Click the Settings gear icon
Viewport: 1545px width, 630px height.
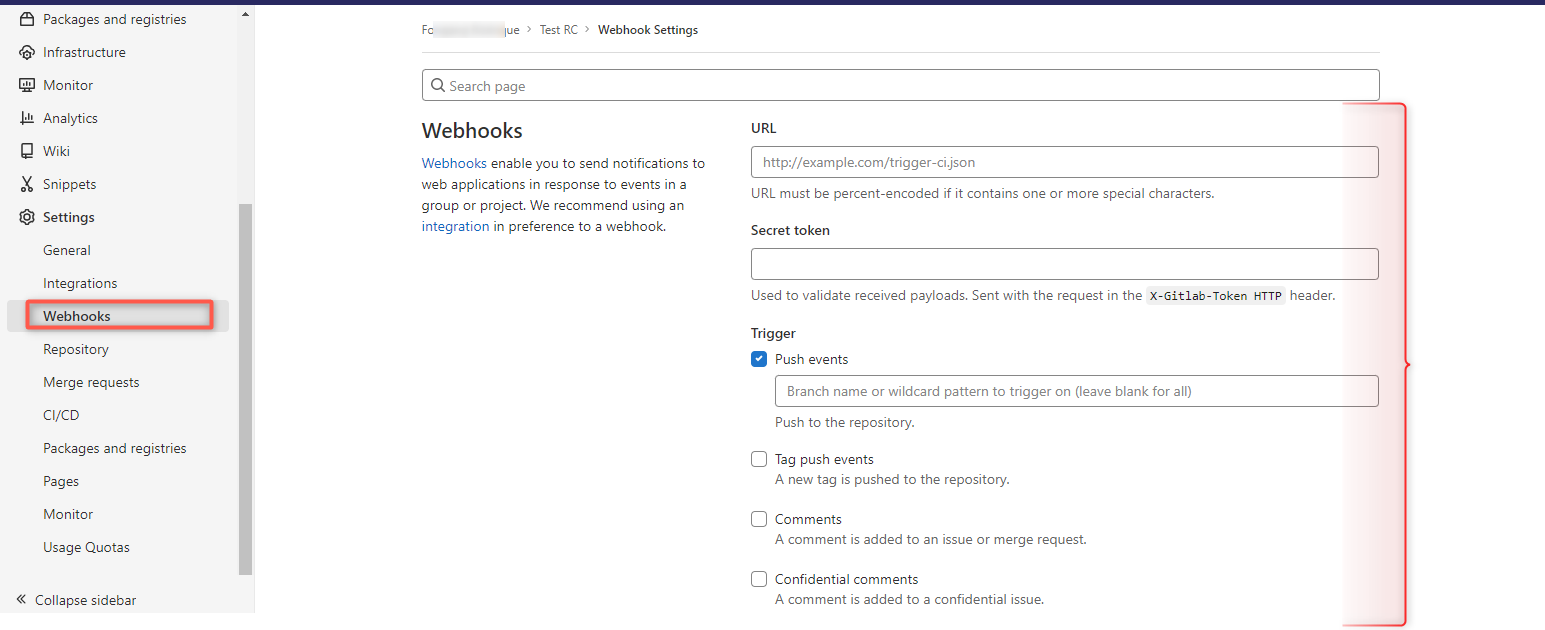click(27, 217)
